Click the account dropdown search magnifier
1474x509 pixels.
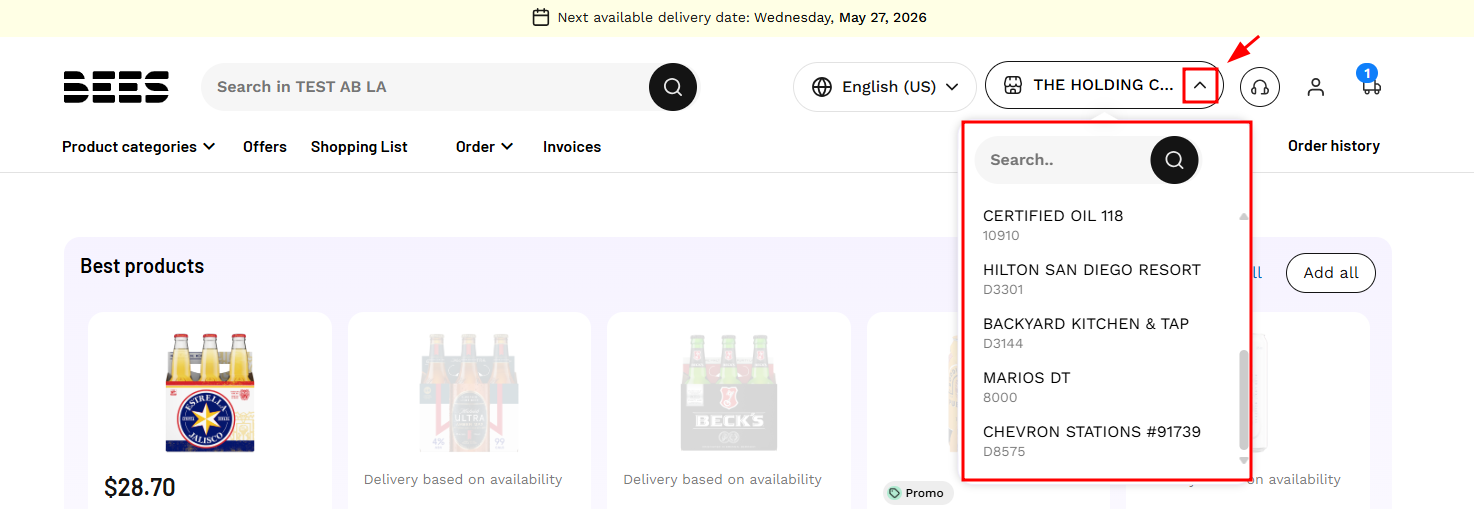(1174, 160)
